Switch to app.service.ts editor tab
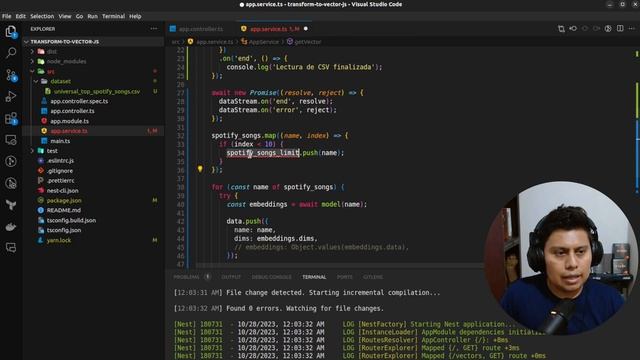Viewport: 640px width, 360px height. tap(275, 29)
